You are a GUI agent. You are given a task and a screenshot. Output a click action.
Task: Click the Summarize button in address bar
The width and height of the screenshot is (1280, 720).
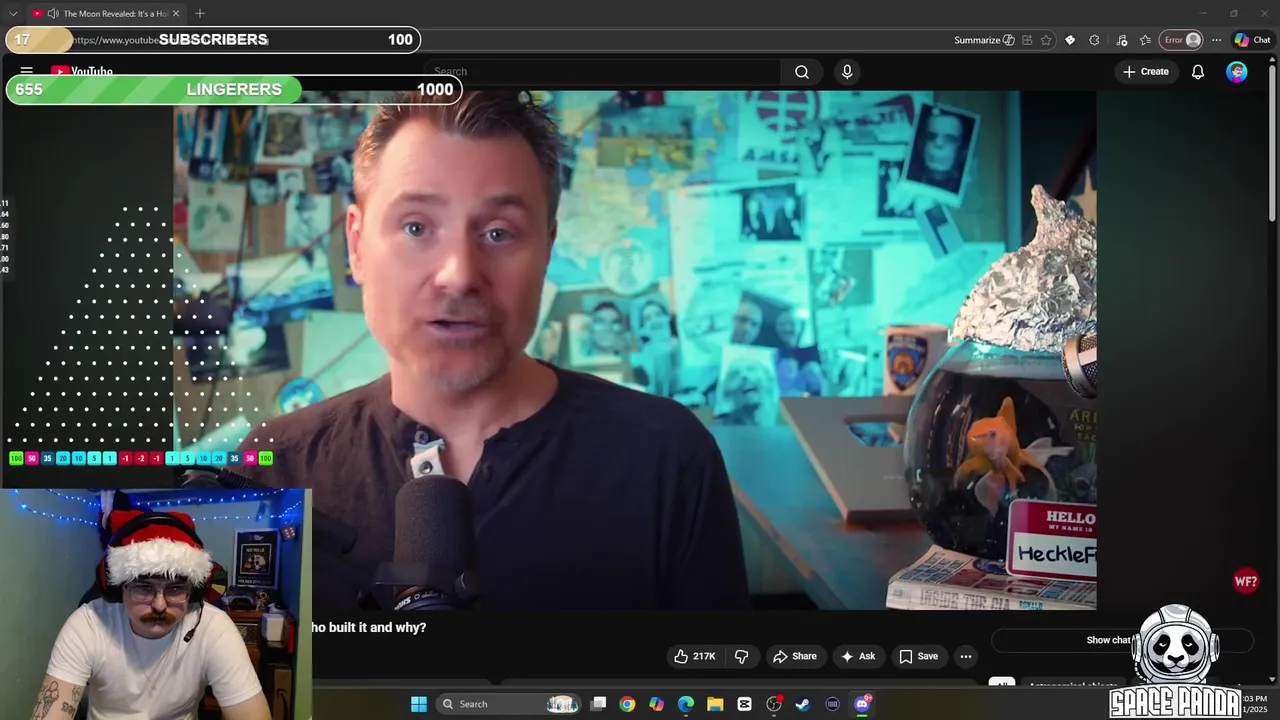984,40
